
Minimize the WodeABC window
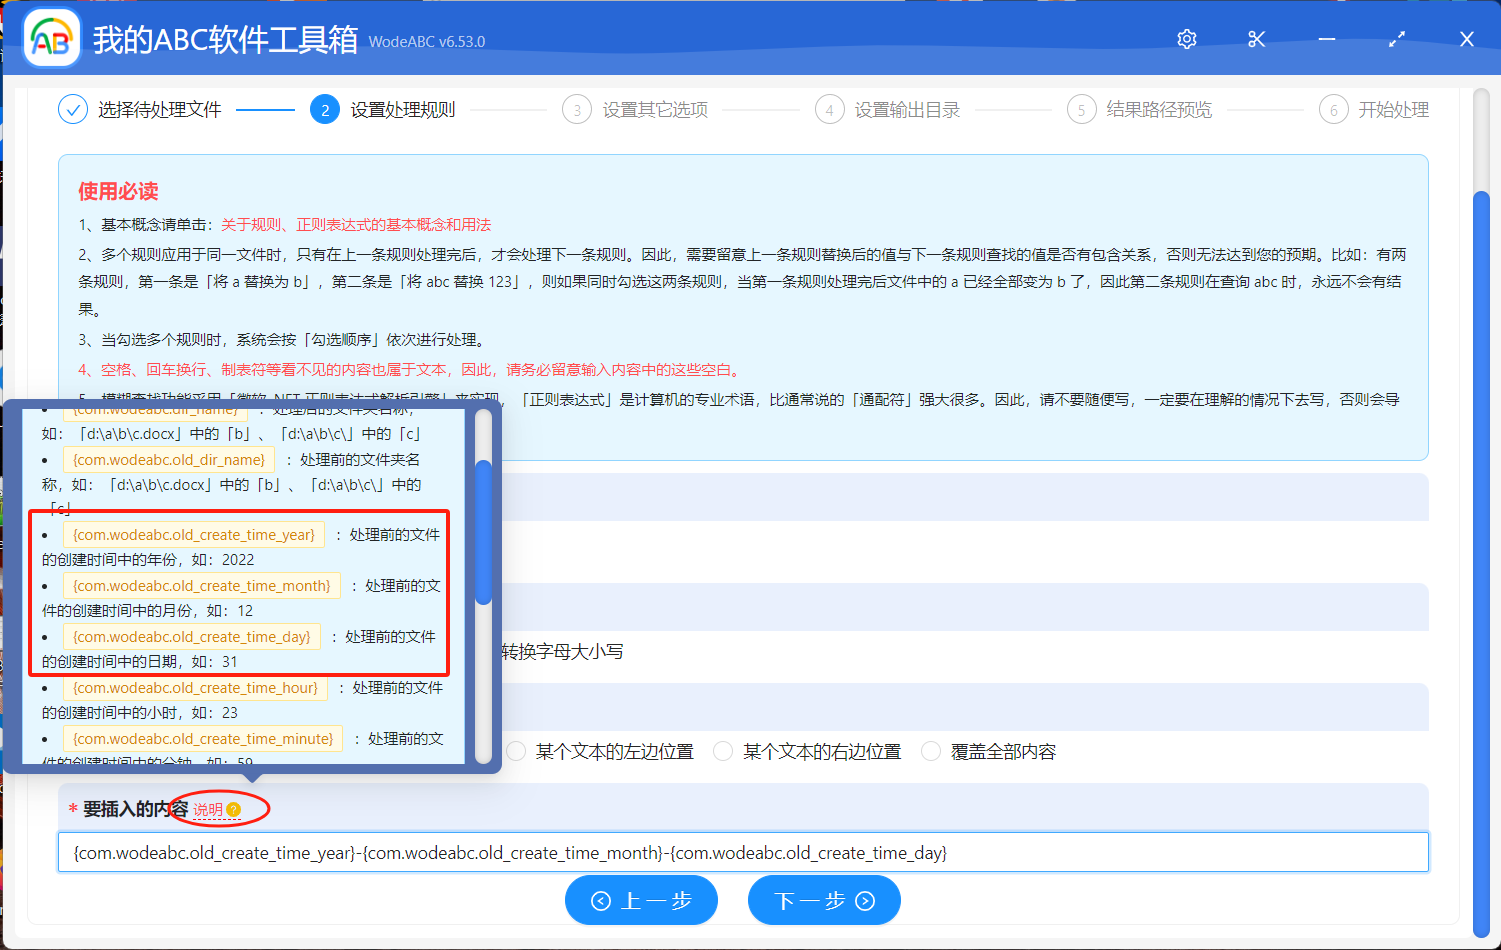tap(1327, 39)
